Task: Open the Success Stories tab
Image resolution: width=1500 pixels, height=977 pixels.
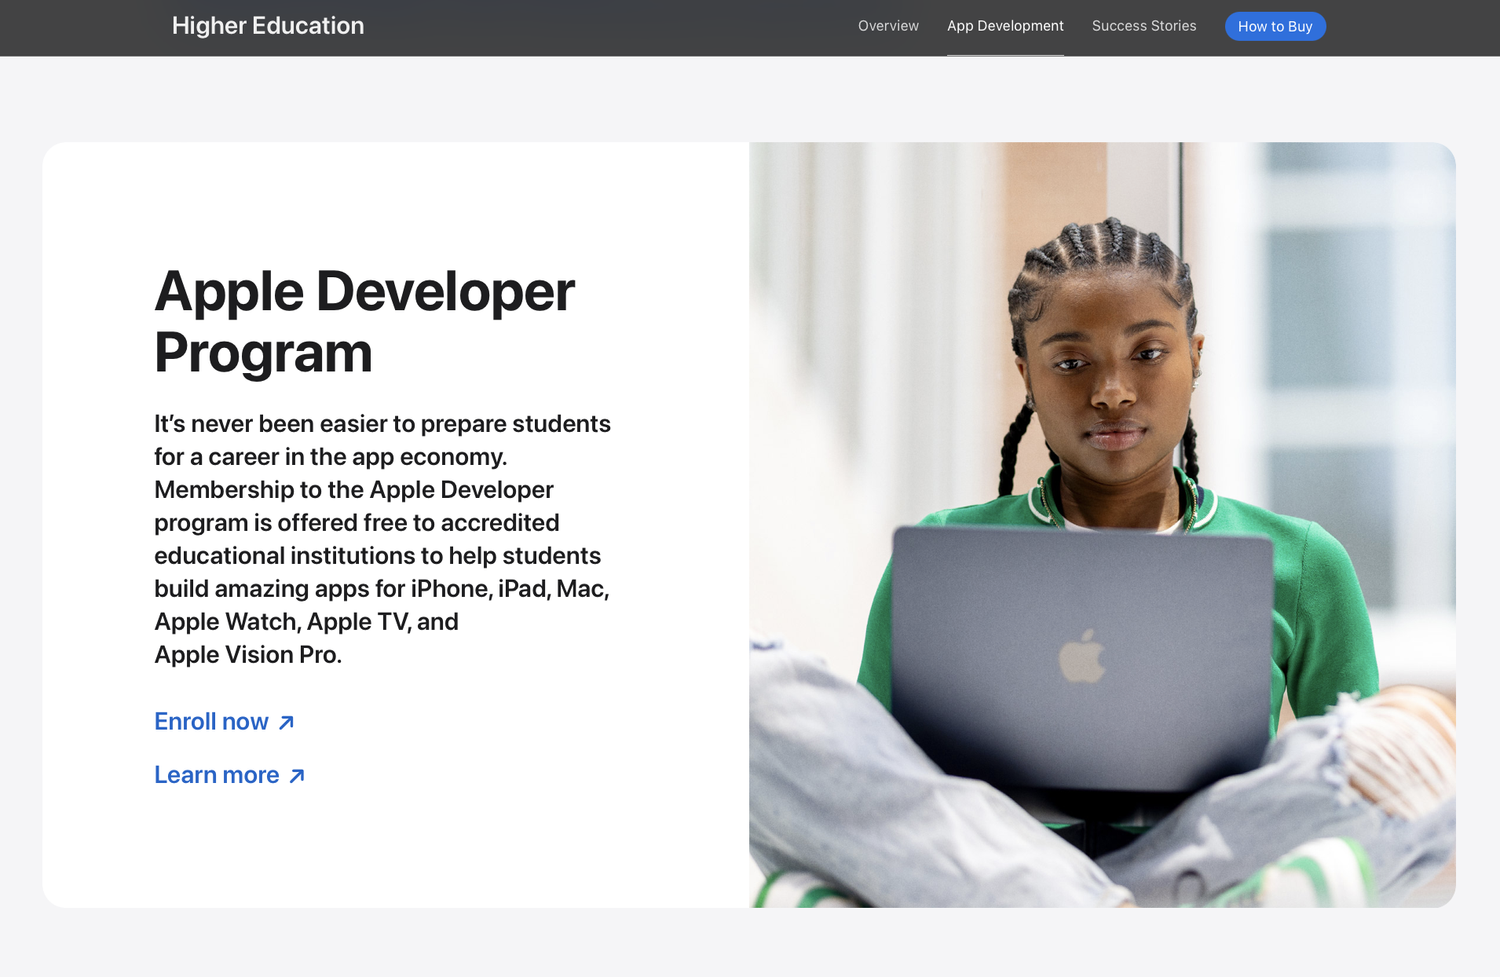Action: coord(1144,26)
